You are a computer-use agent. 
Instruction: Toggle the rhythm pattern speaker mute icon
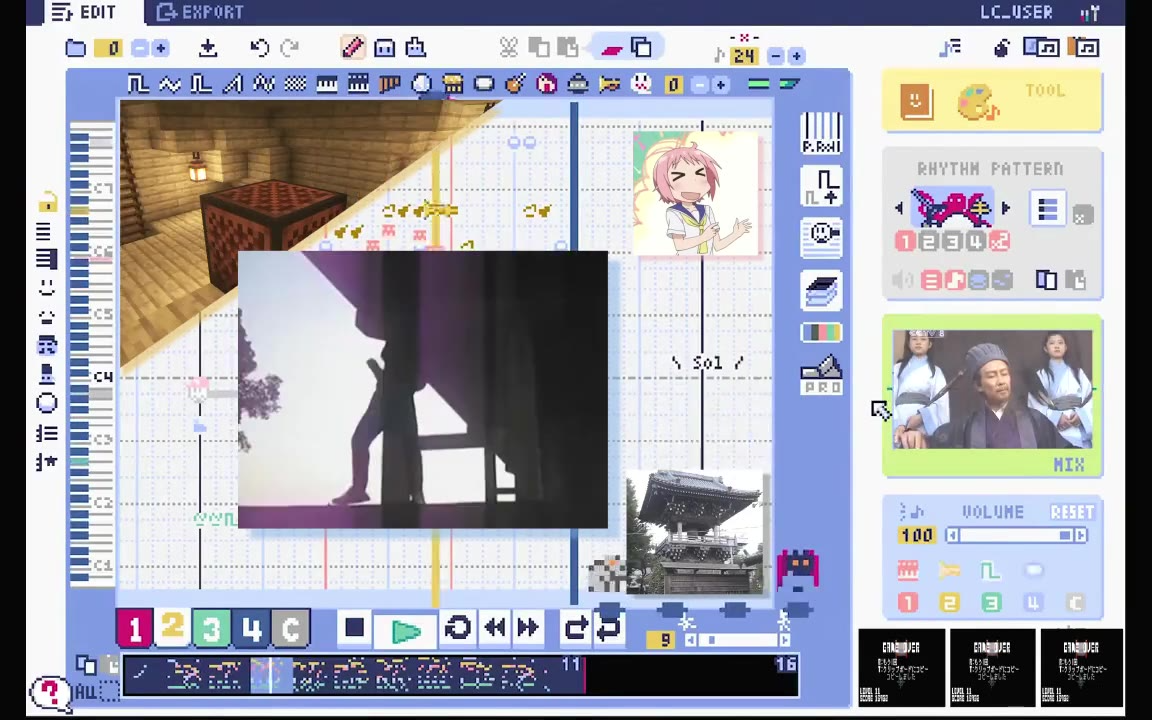click(x=902, y=281)
